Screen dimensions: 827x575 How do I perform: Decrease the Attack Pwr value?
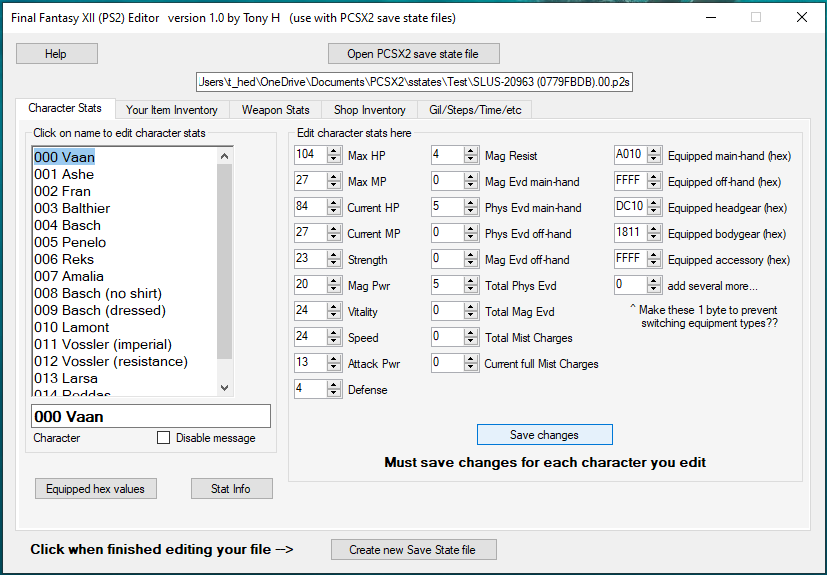coord(334,368)
